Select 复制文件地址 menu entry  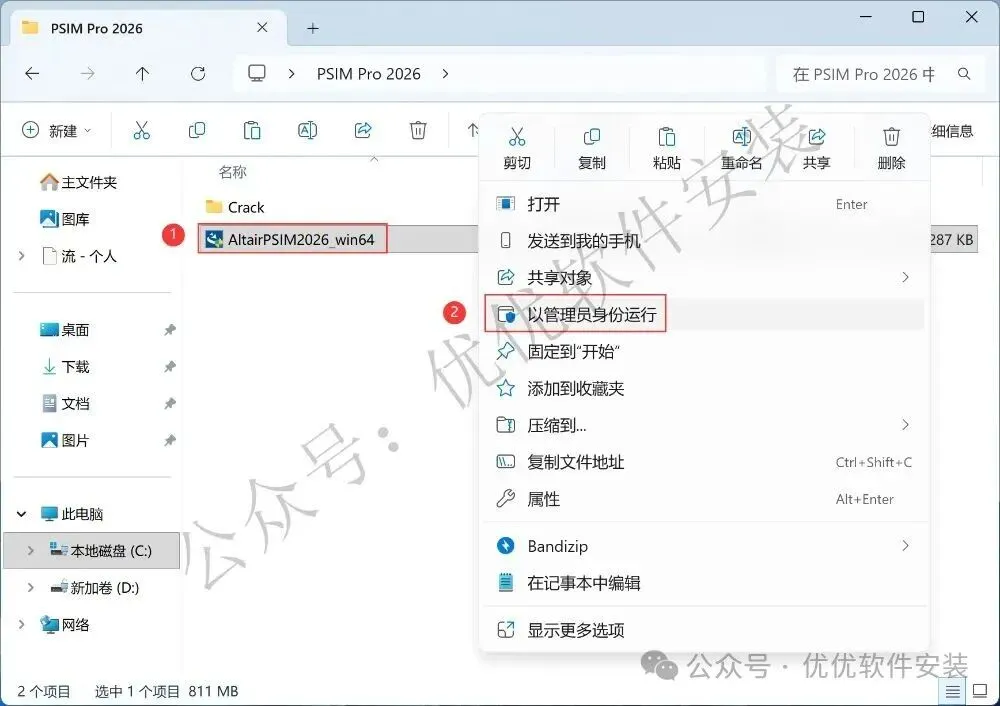point(705,462)
